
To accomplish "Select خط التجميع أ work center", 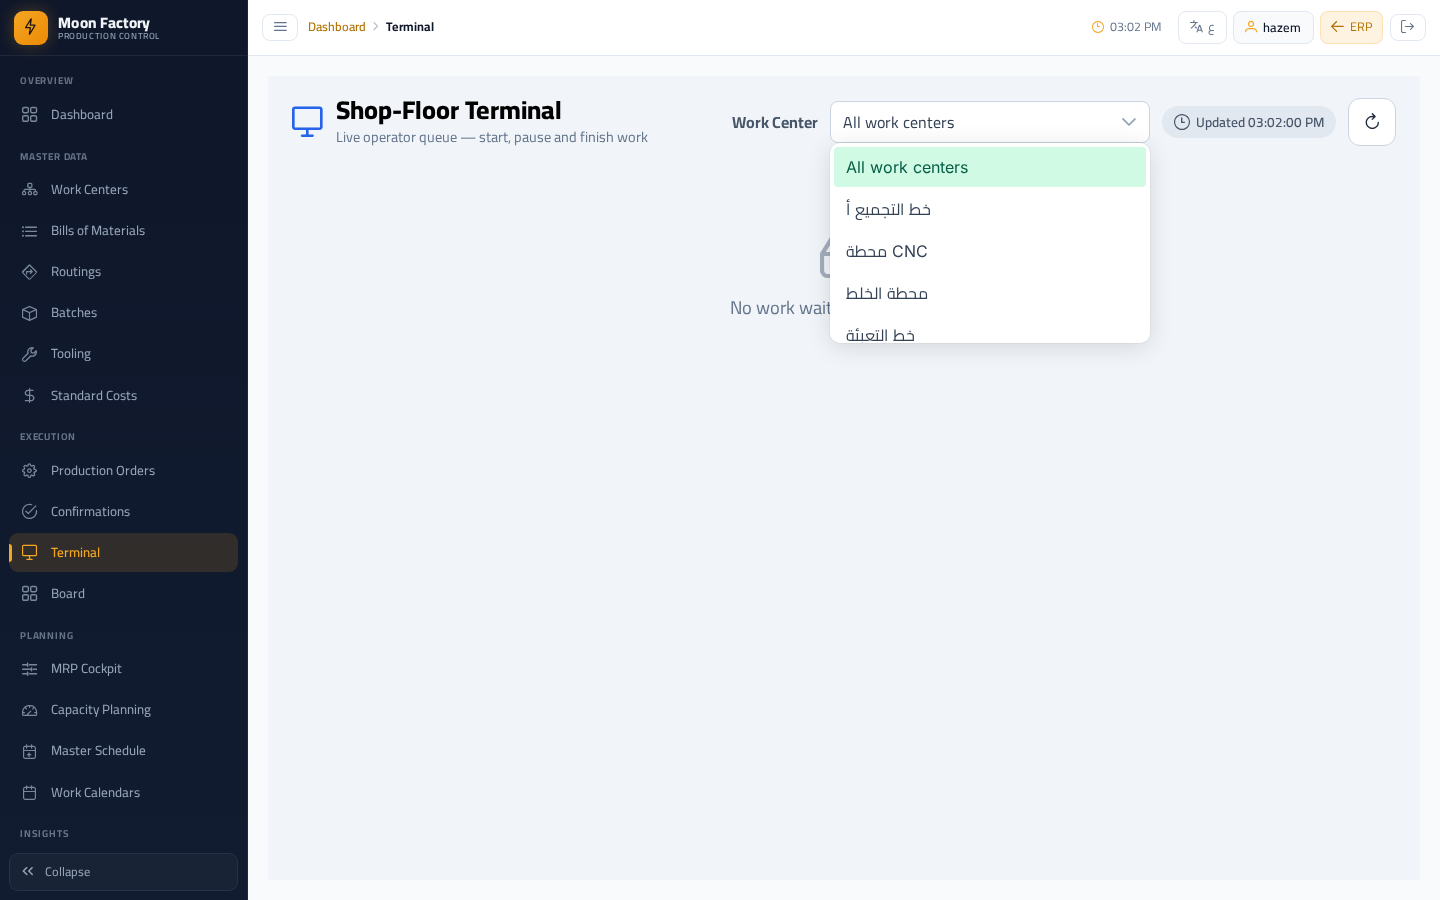I will click(990, 209).
